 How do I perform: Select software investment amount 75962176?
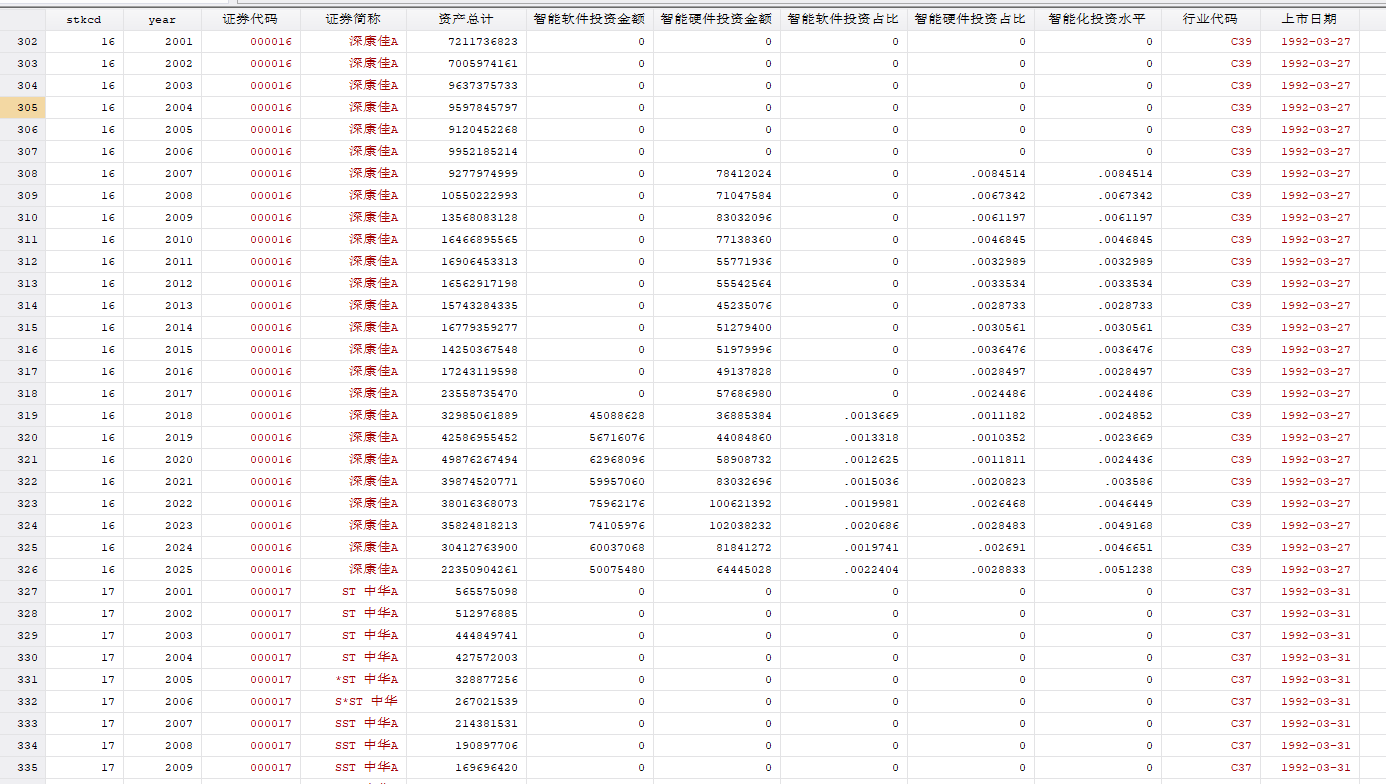click(x=589, y=503)
